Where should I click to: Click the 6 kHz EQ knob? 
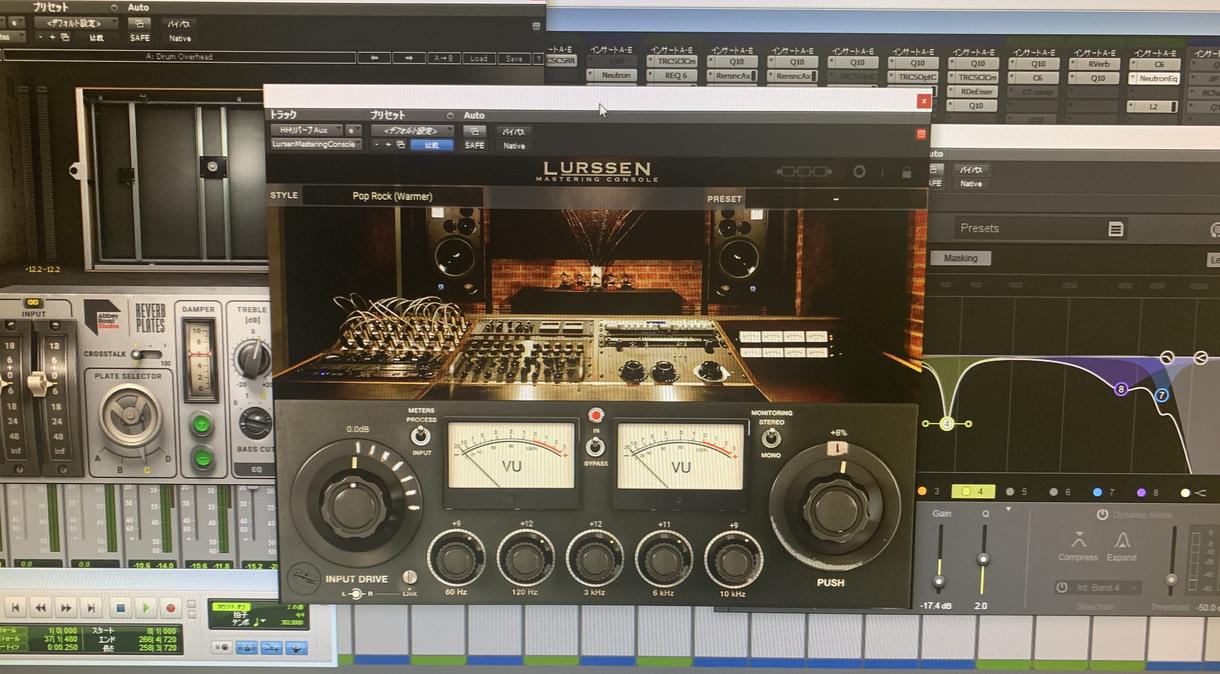(664, 559)
